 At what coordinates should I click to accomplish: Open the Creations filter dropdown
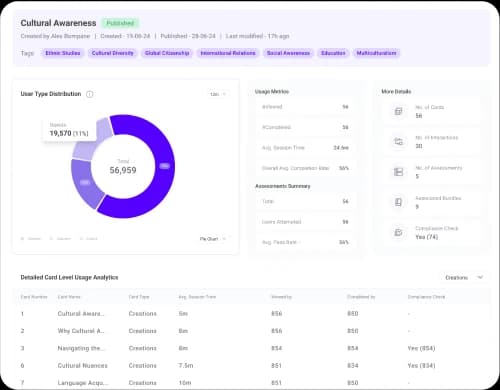pos(464,277)
